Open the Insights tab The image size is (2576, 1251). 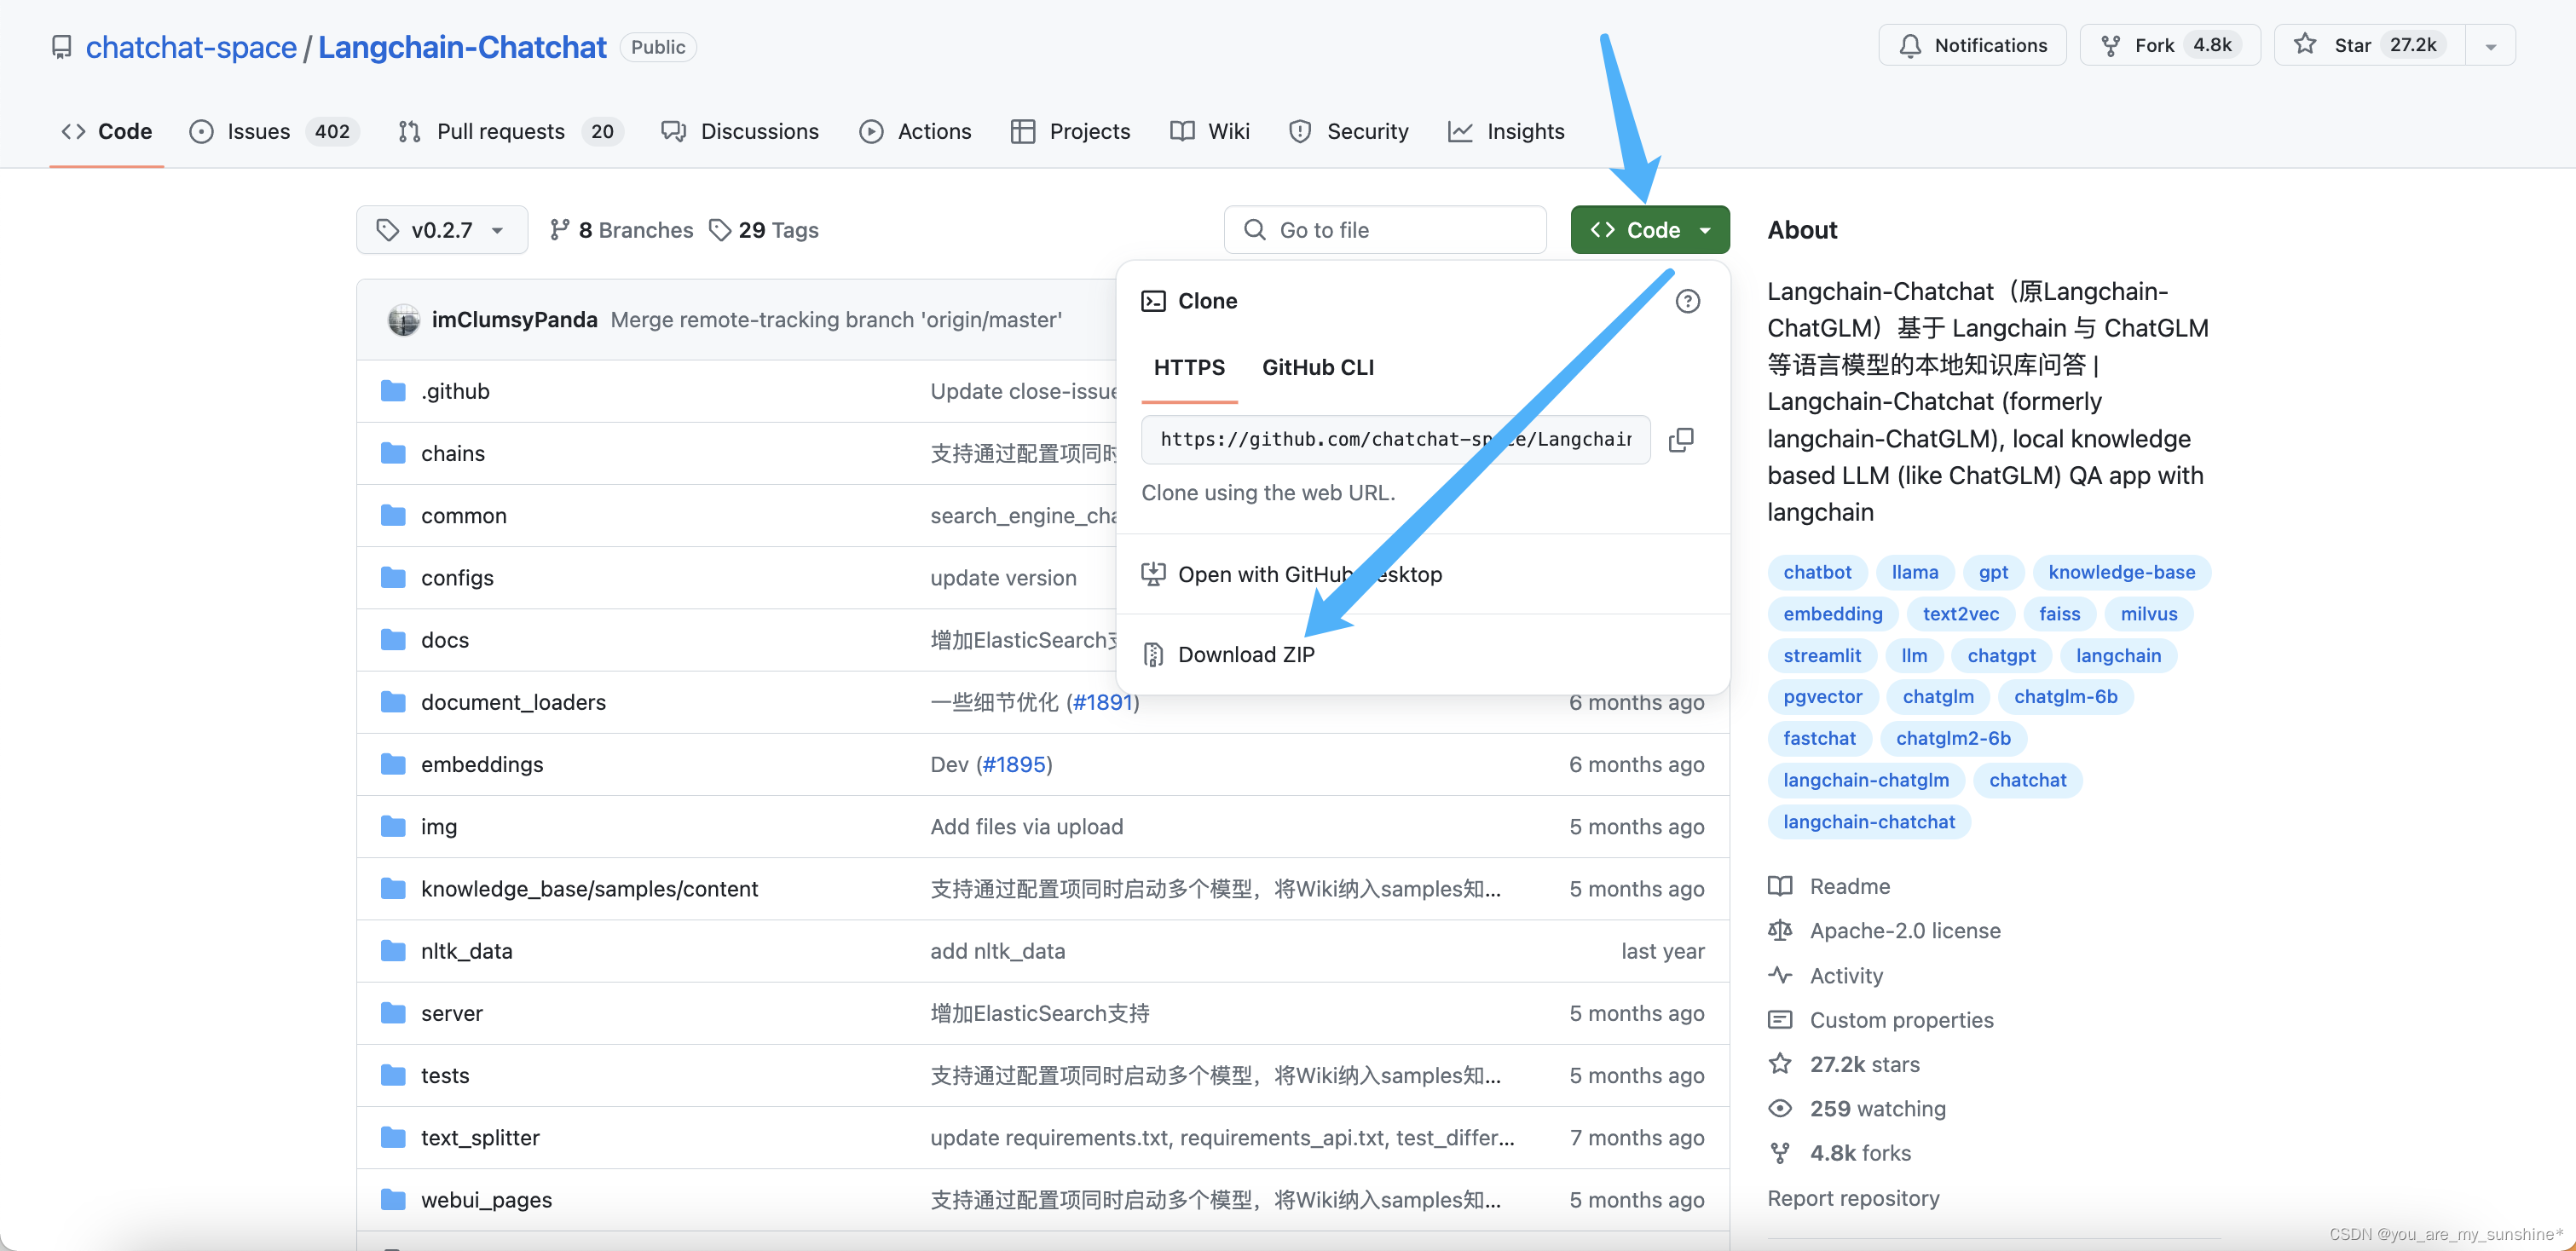[1506, 131]
